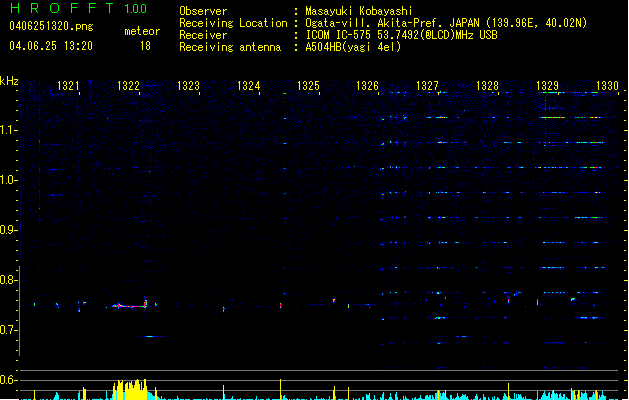Screen dimensions: 629x400
Task: Click the kHz axis unit label
Action: [9, 81]
